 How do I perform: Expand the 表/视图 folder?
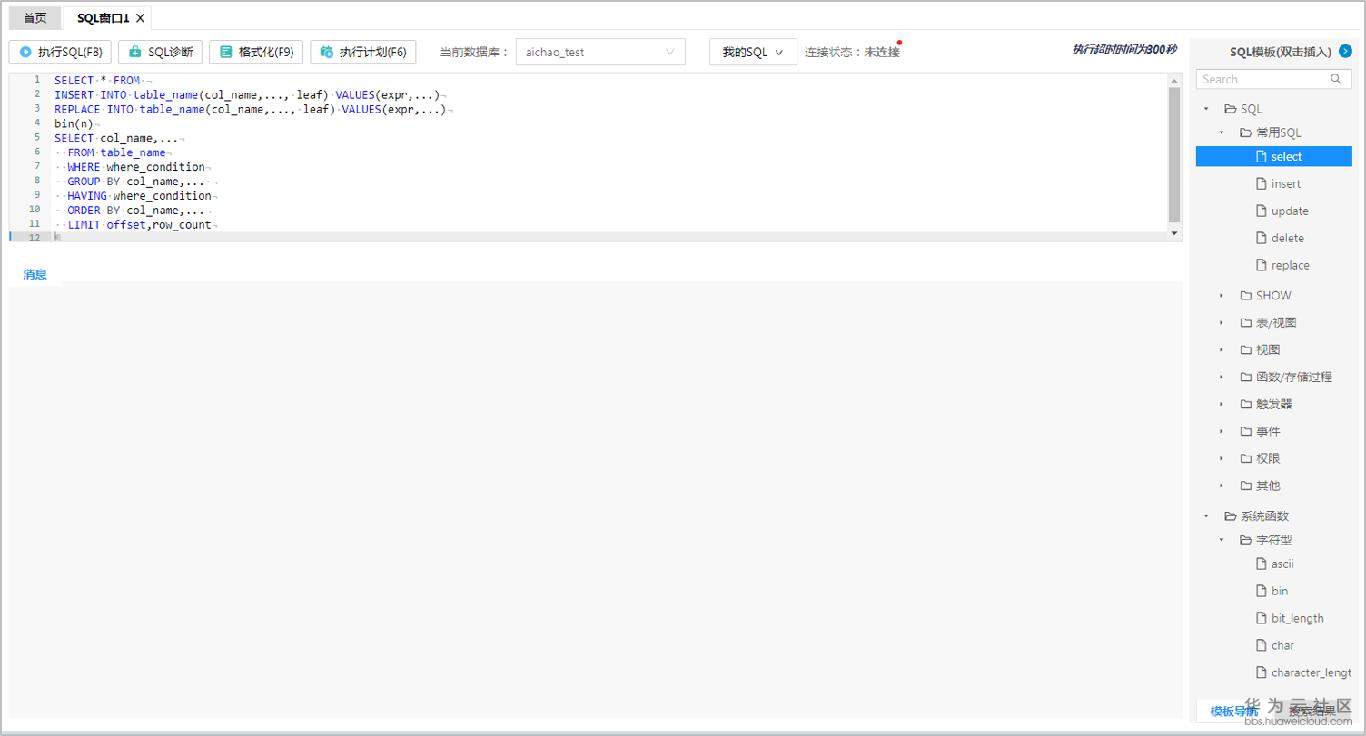(x=1221, y=323)
